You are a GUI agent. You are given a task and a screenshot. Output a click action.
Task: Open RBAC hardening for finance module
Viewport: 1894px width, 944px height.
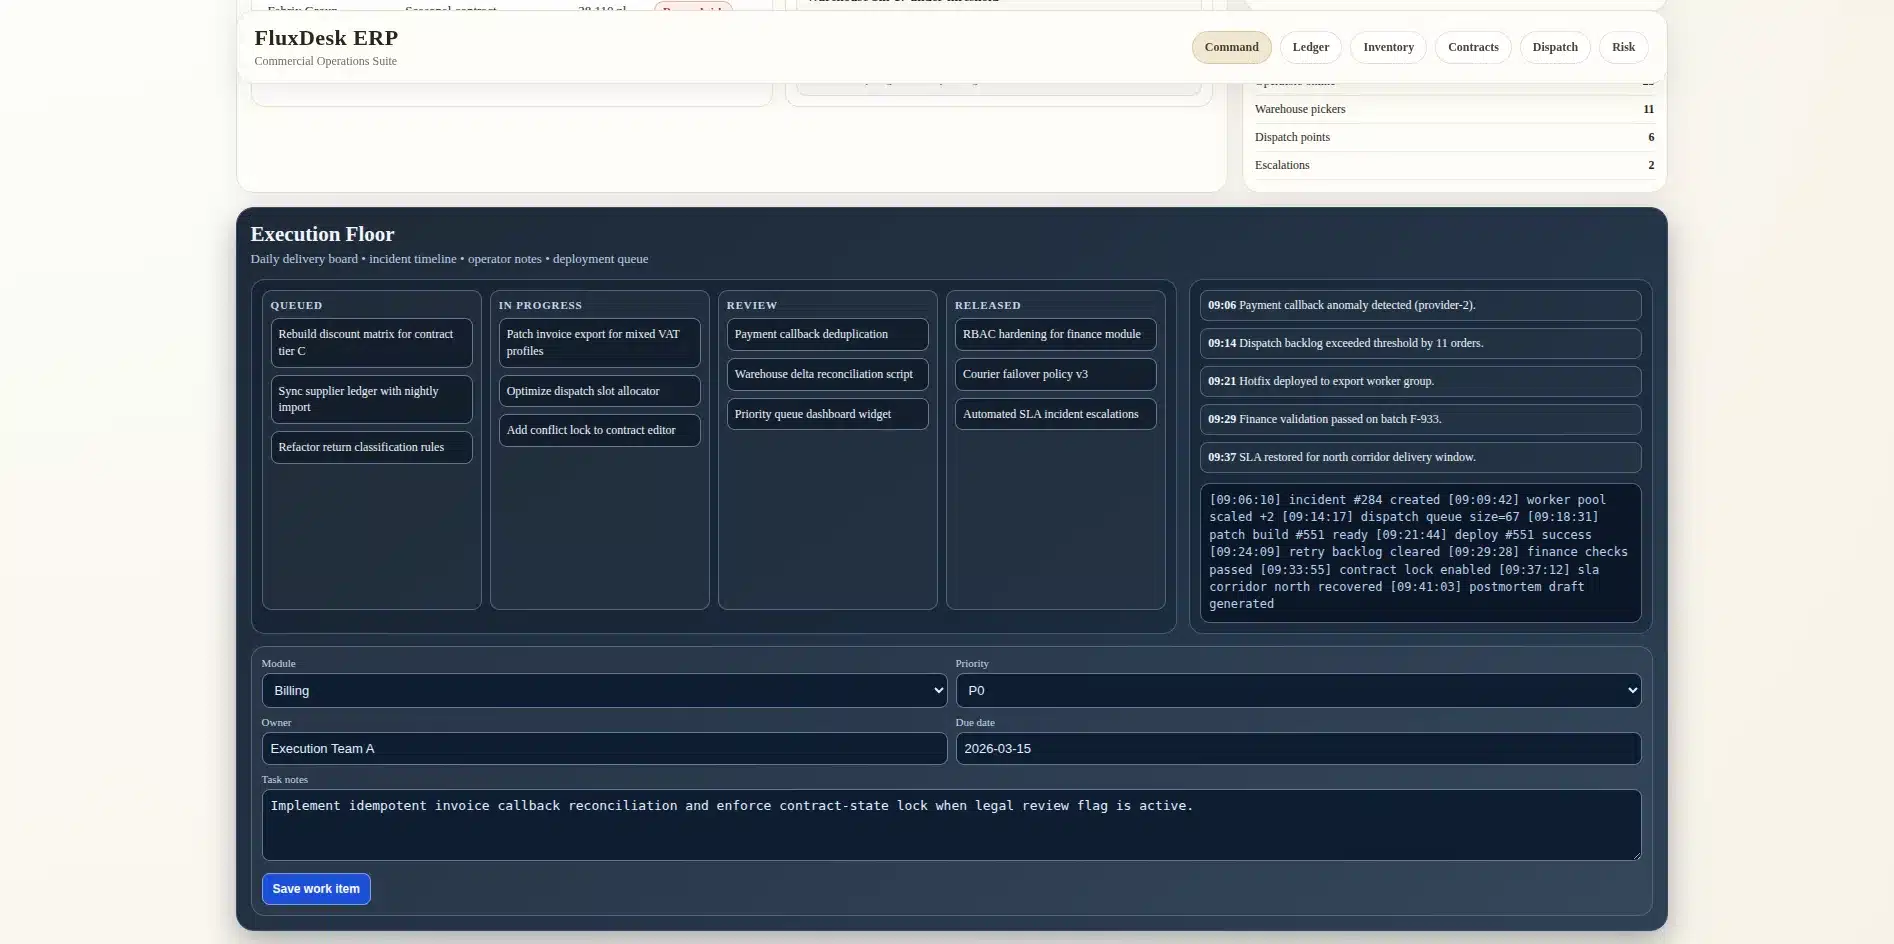[1055, 334]
